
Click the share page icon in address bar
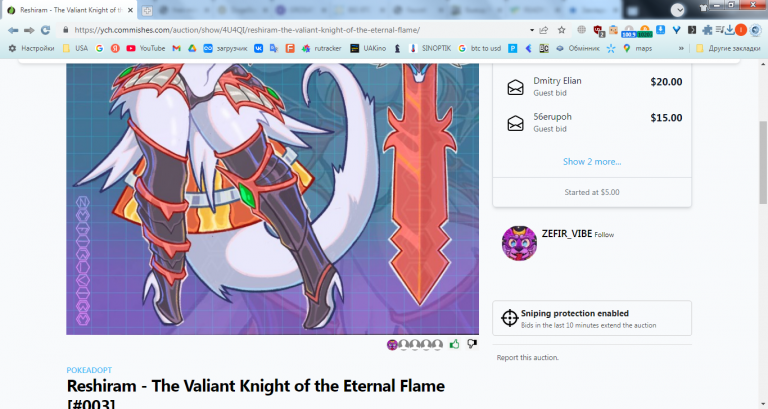pyautogui.click(x=544, y=30)
